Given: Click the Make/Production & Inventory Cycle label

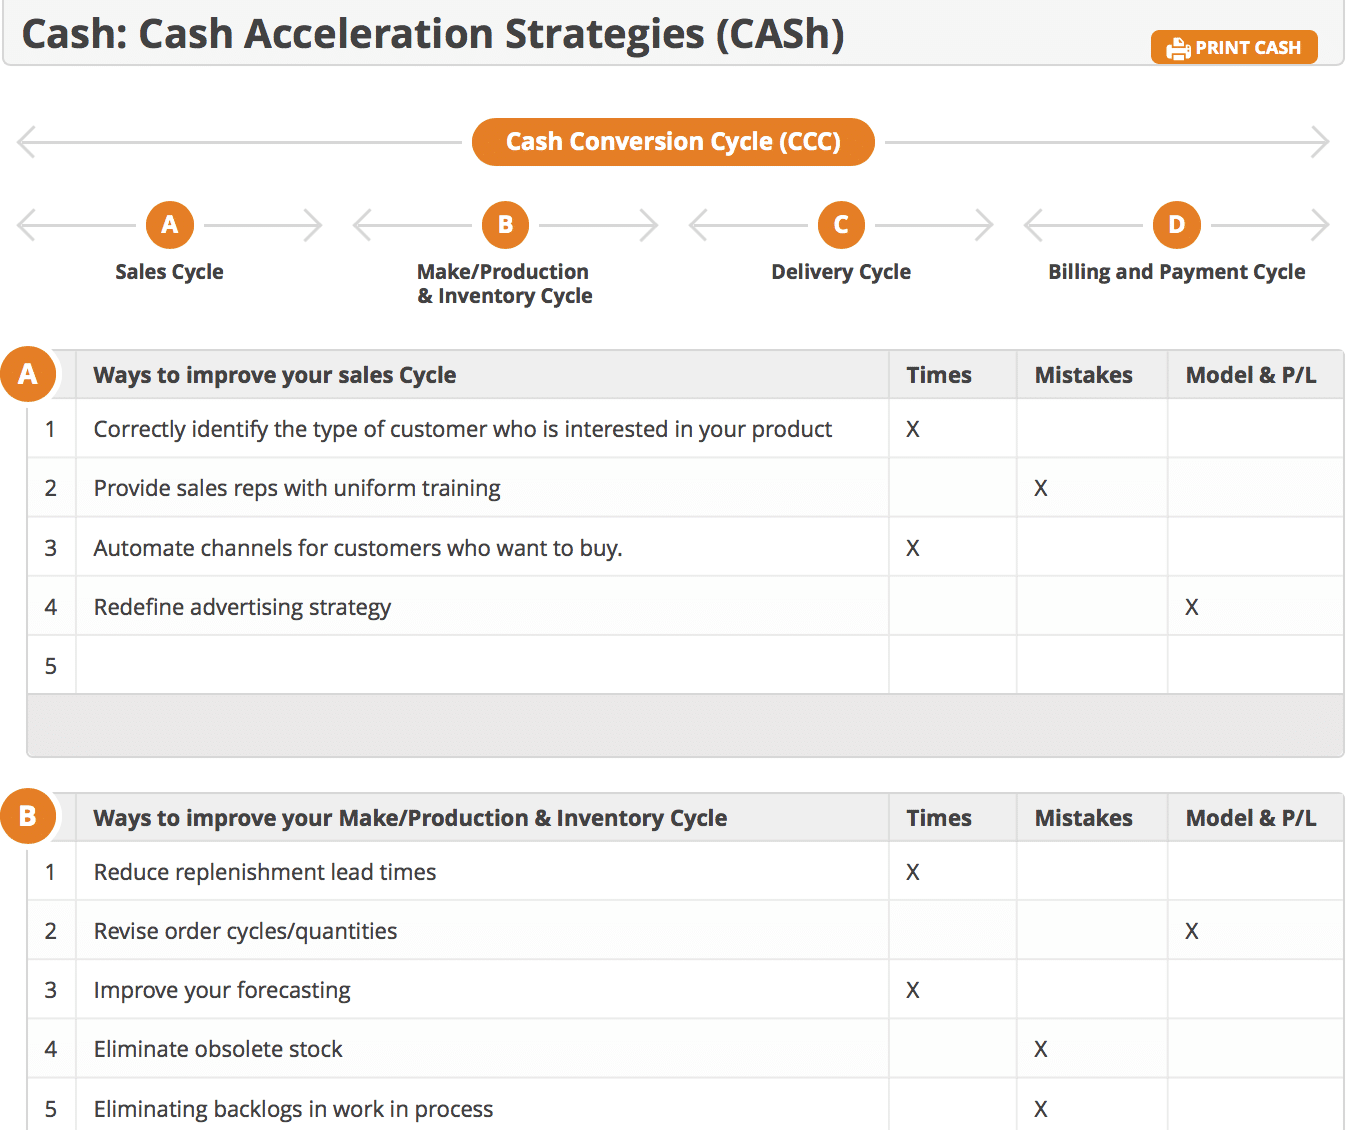Looking at the screenshot, I should [505, 284].
